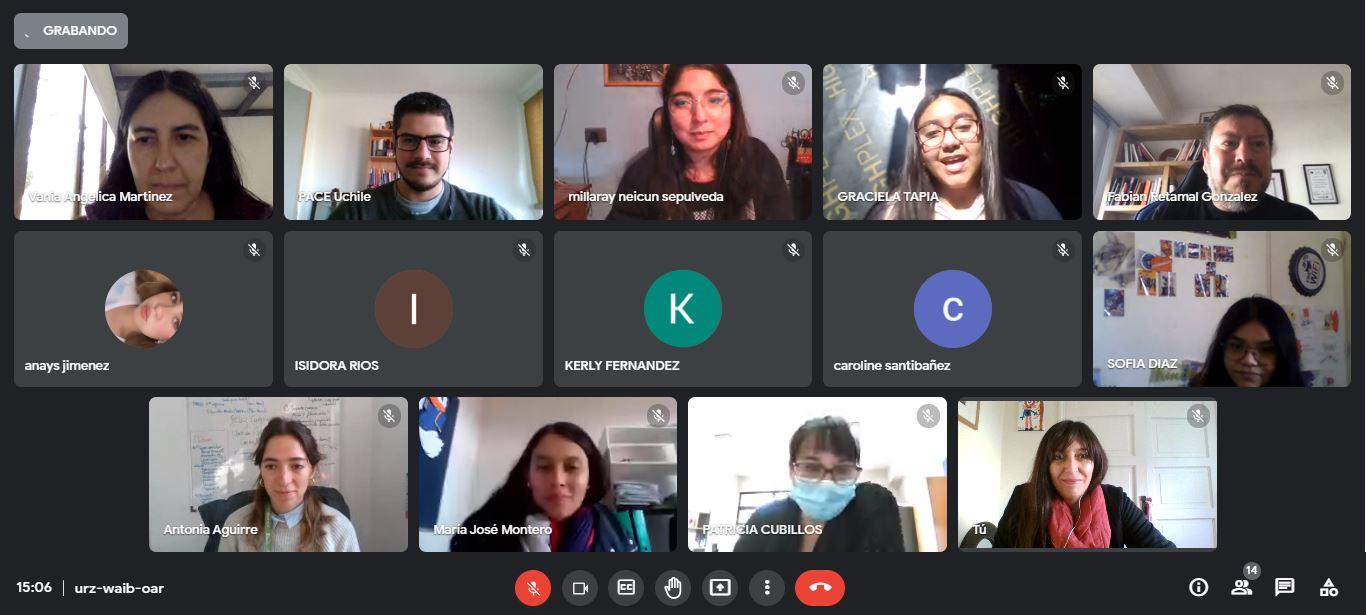Click the GRABANDO recording indicator
The width and height of the screenshot is (1366, 615).
[x=71, y=31]
